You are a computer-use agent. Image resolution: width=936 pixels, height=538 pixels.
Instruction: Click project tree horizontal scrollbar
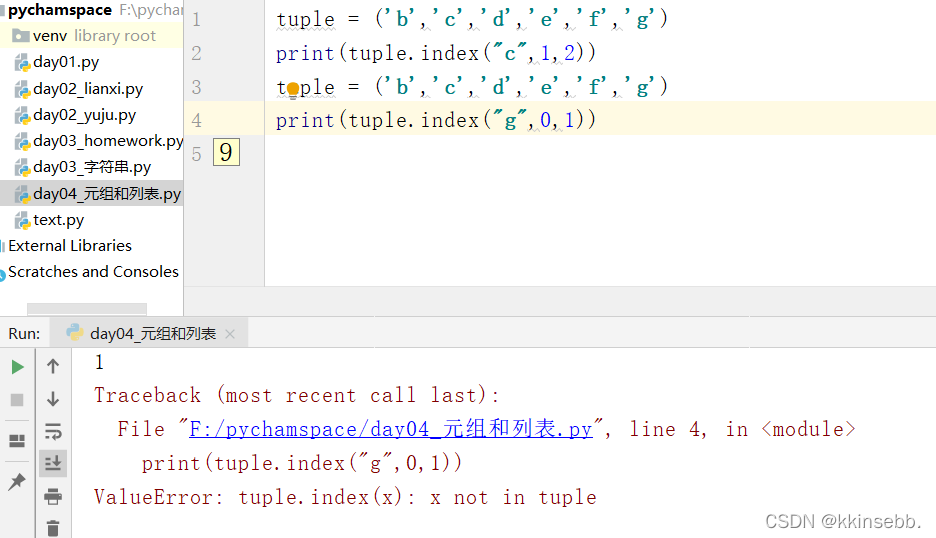87,309
